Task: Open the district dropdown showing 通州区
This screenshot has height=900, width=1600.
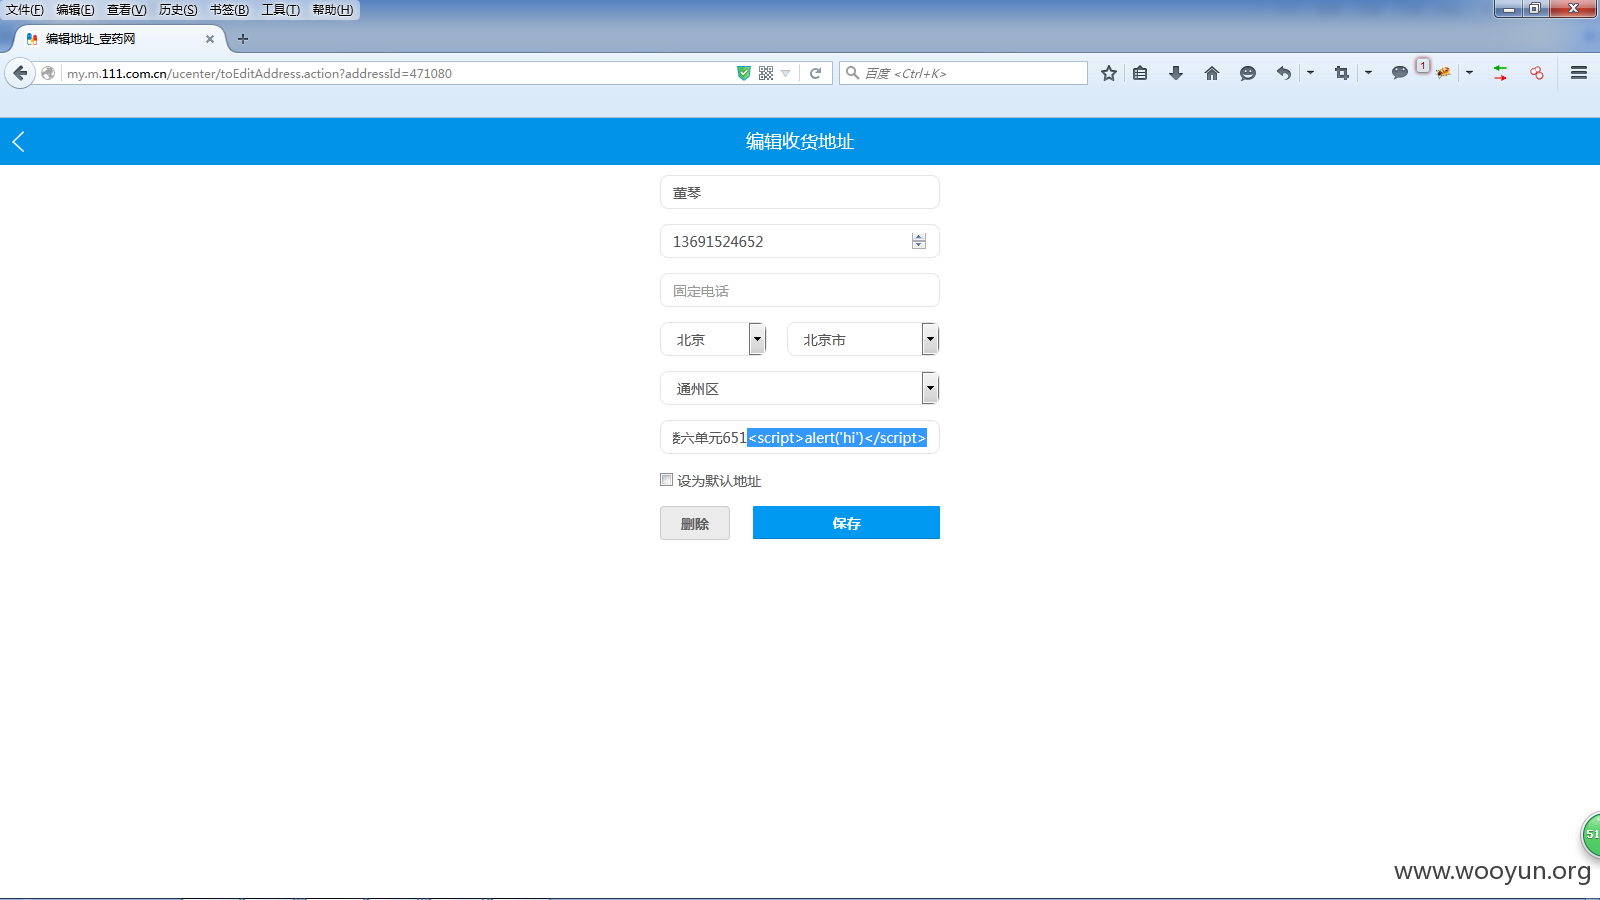Action: pyautogui.click(x=800, y=388)
